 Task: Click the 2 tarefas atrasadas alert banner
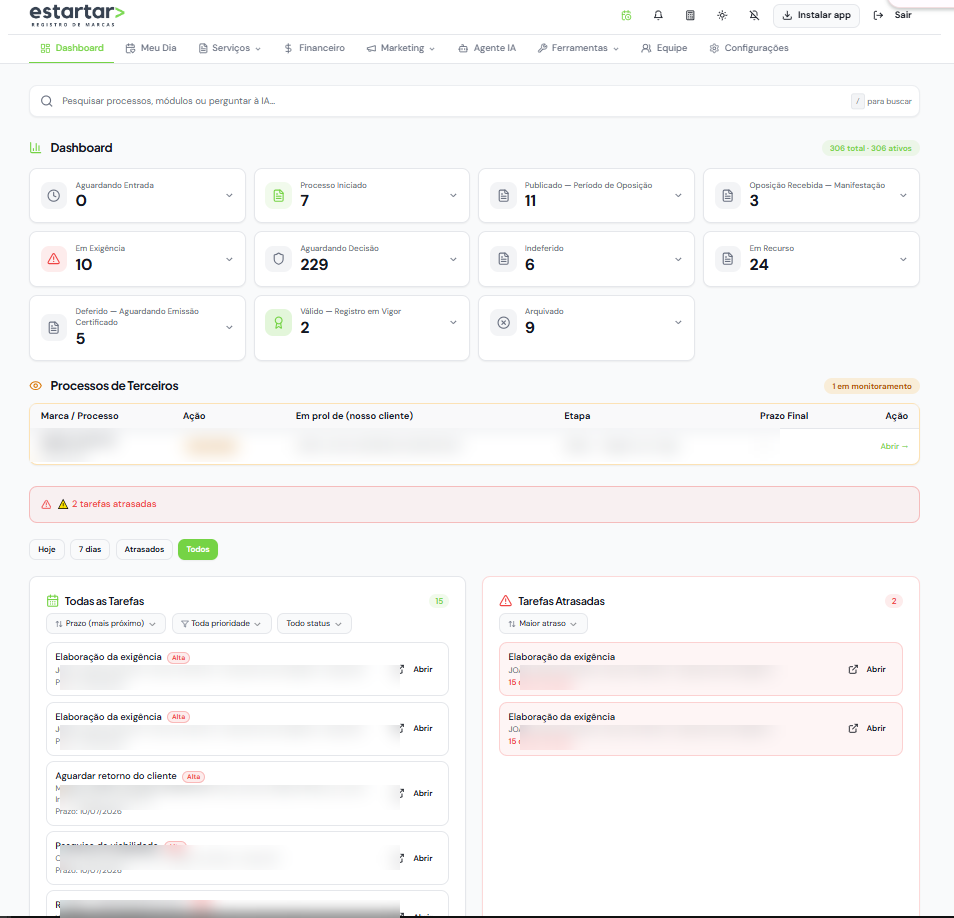[474, 504]
